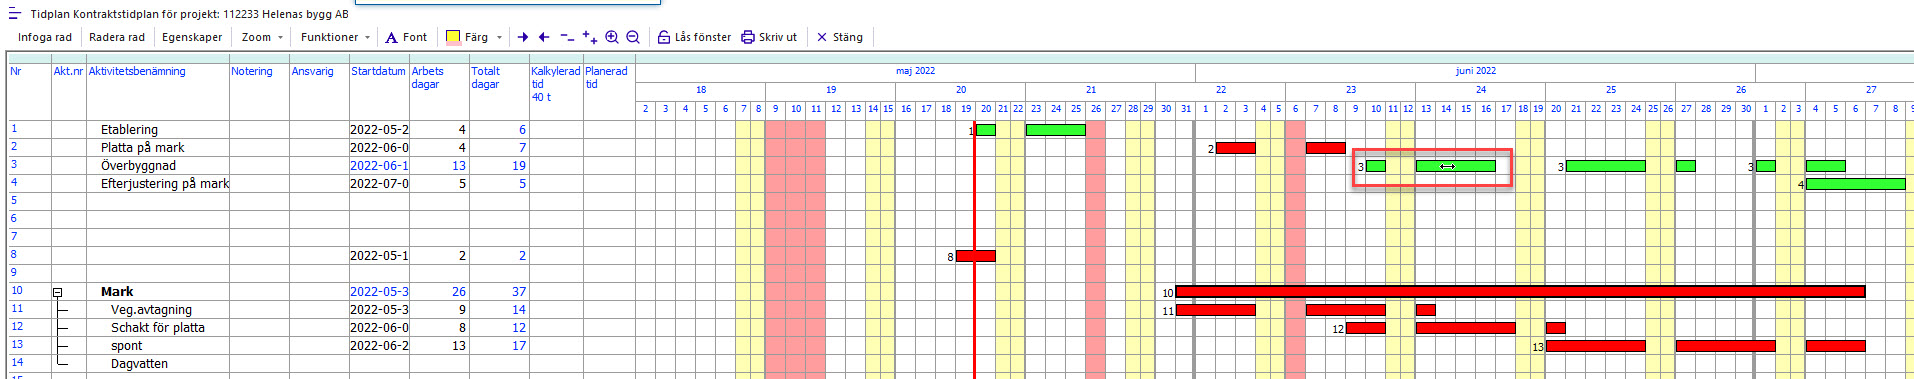Select the Platta på mark activity

(142, 148)
